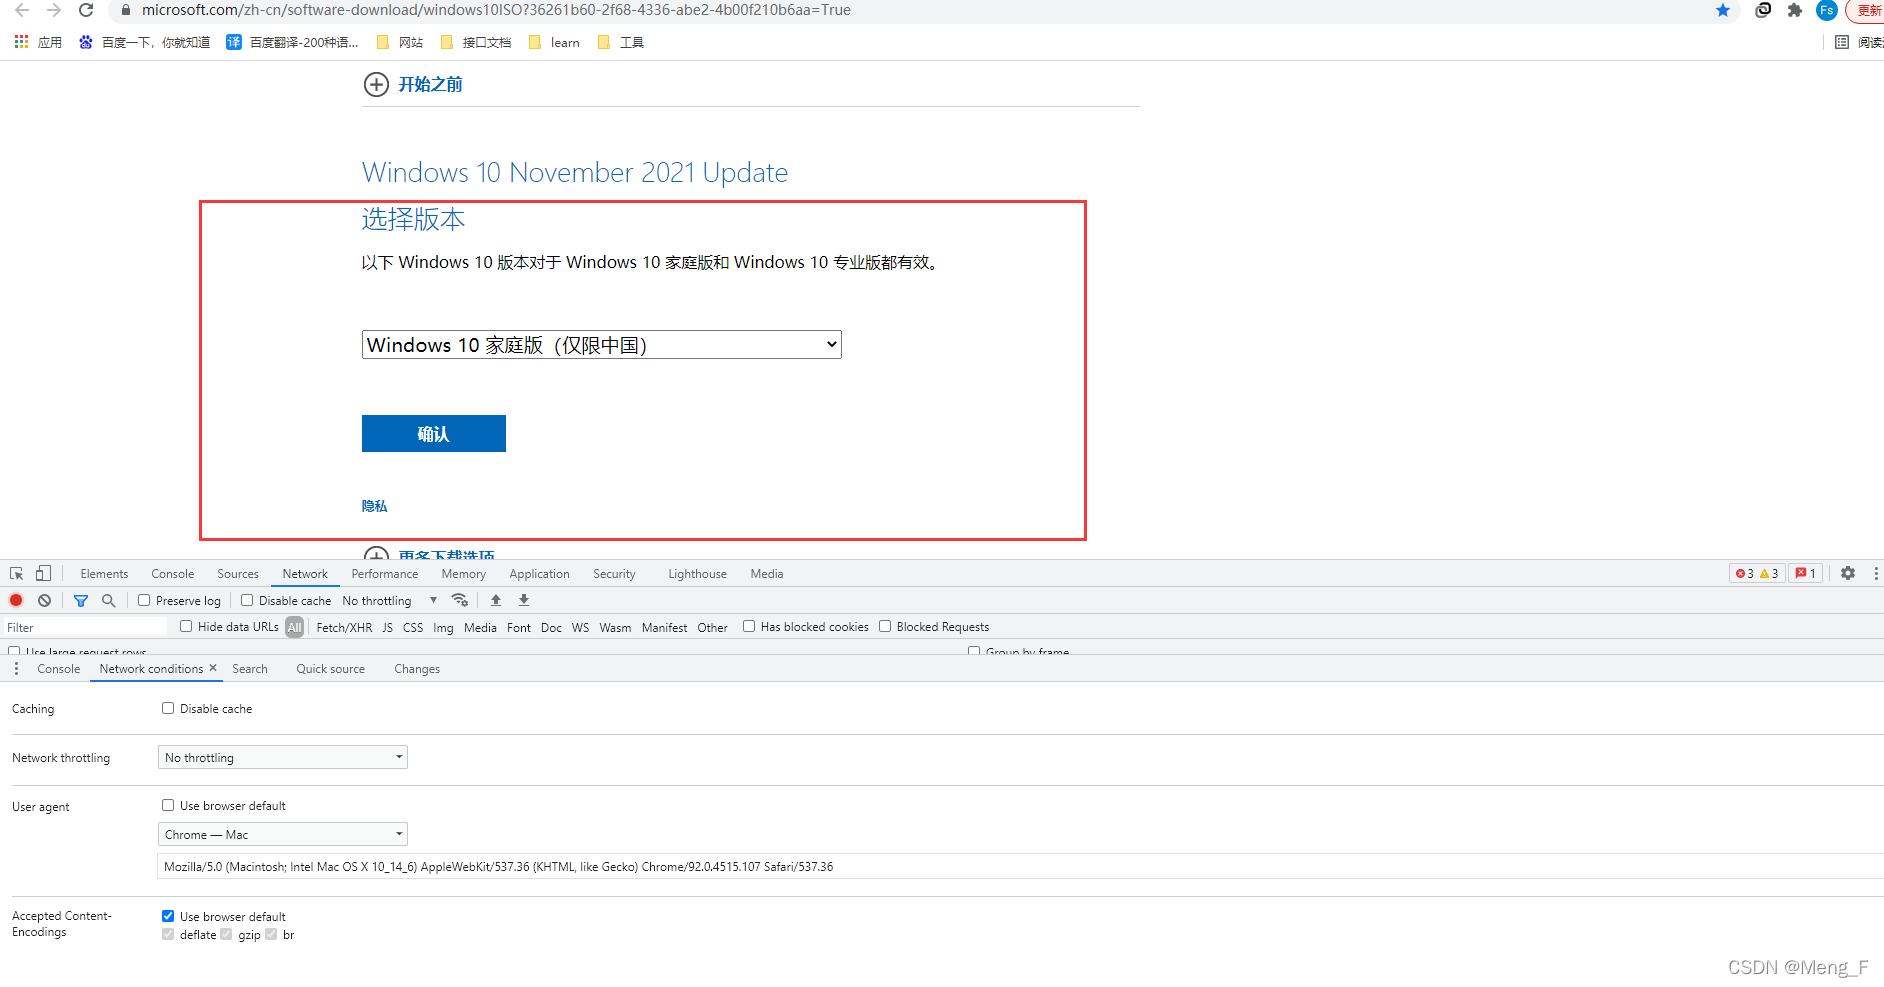Open DevTools settings gear icon
Viewport: 1884px width, 987px height.
point(1848,573)
